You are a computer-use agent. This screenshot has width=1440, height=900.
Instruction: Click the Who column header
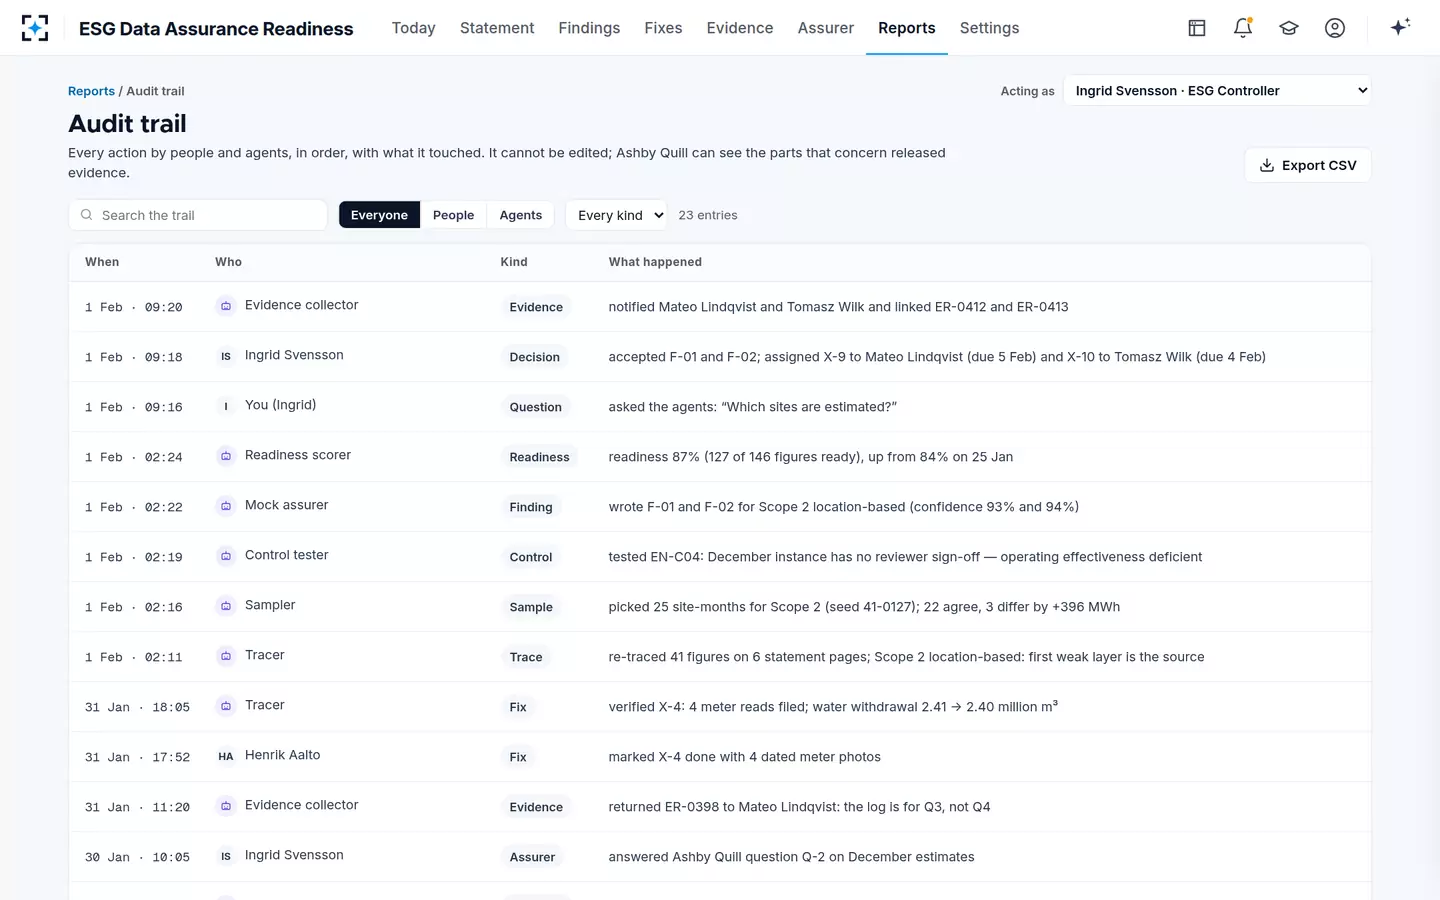[228, 262]
